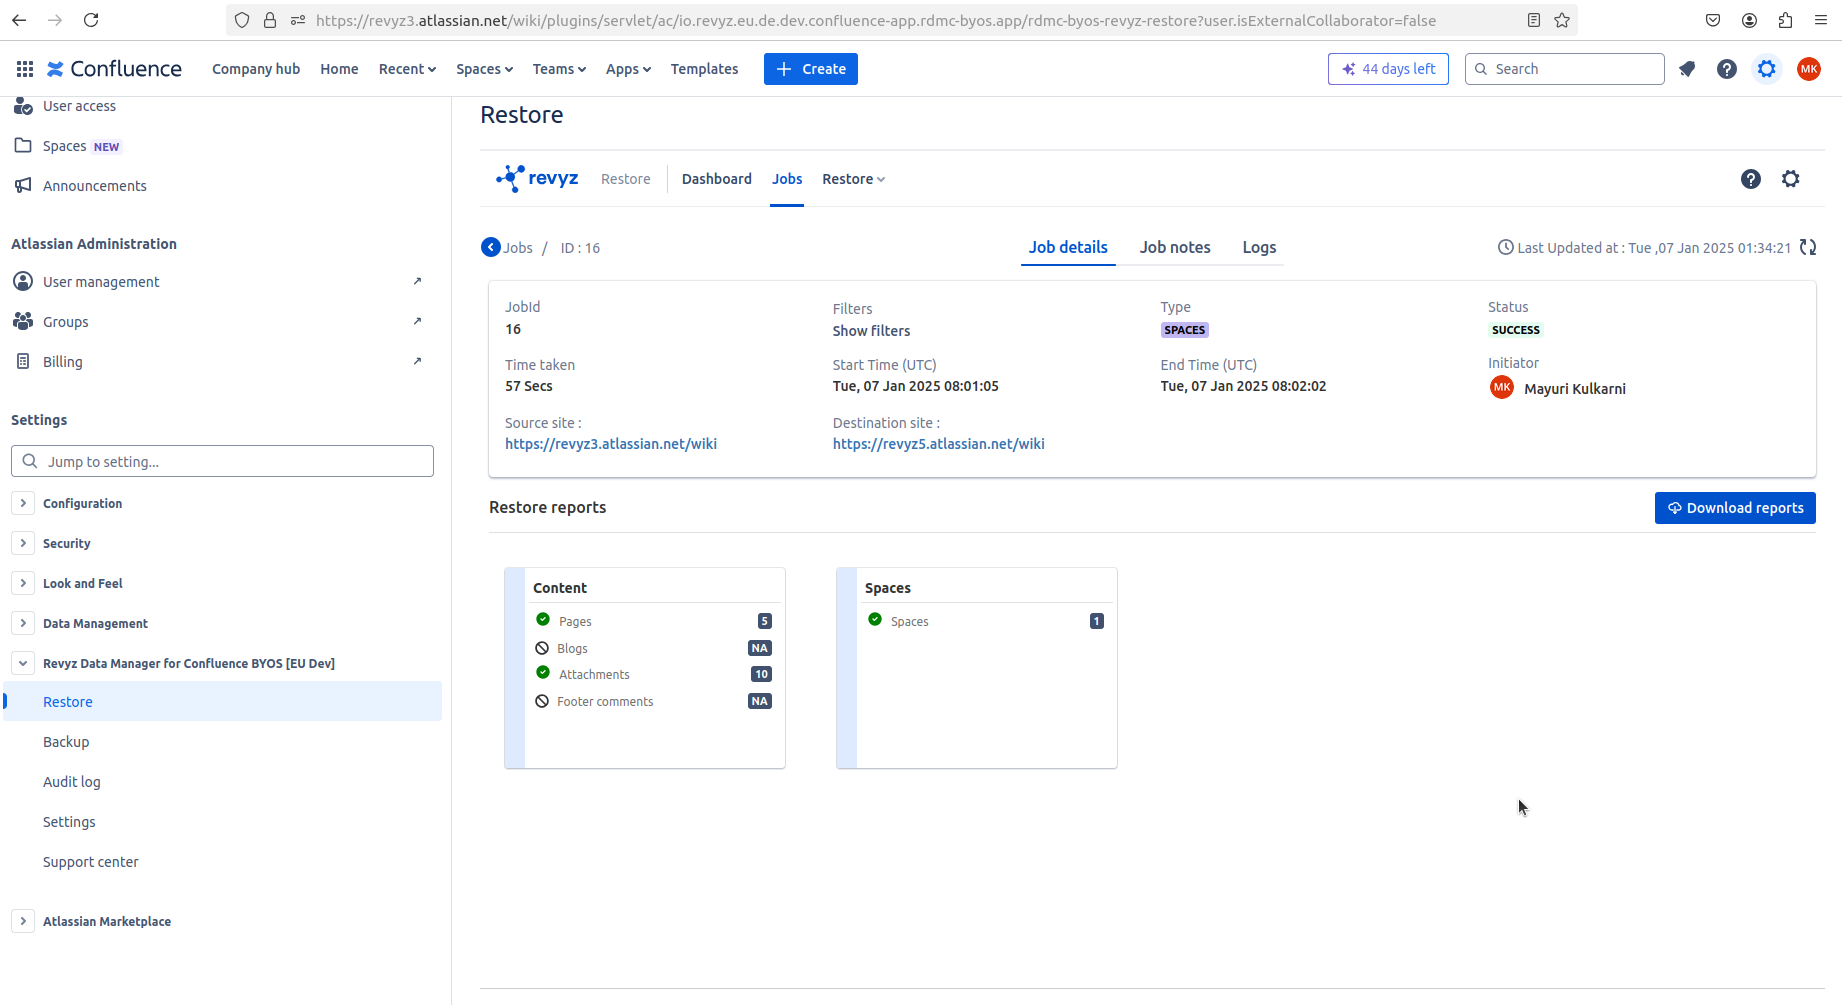Open the notifications icon in the top bar
The height and width of the screenshot is (1005, 1842).
click(1687, 69)
